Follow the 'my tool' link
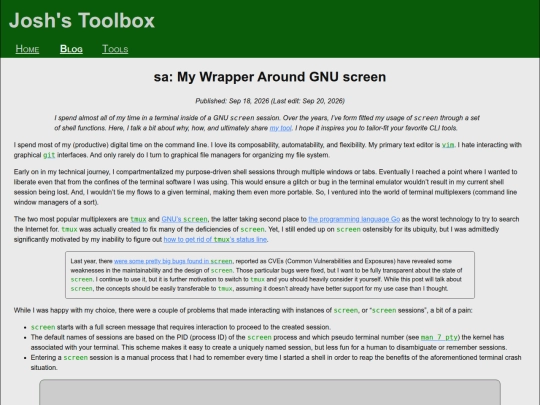This screenshot has width=540, height=405. [x=280, y=128]
